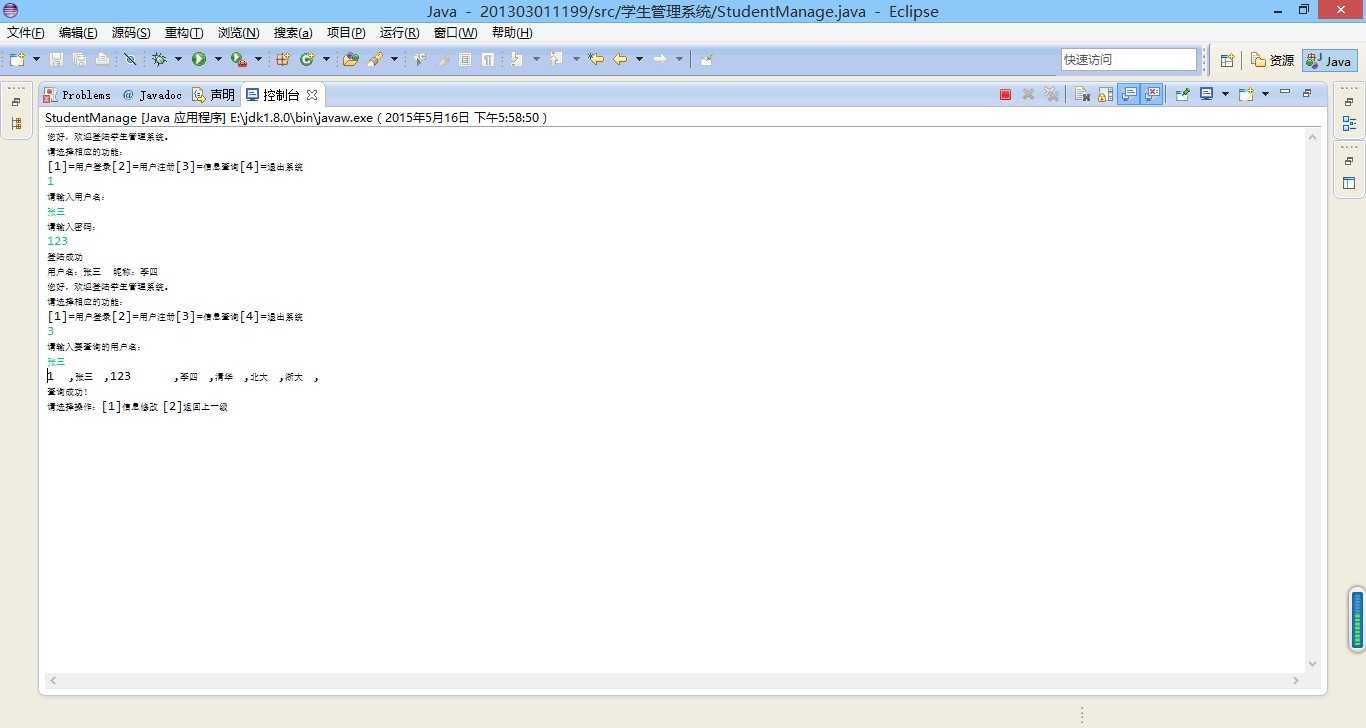Clear the console with Clear Console icon
The width and height of the screenshot is (1366, 728).
[1082, 95]
